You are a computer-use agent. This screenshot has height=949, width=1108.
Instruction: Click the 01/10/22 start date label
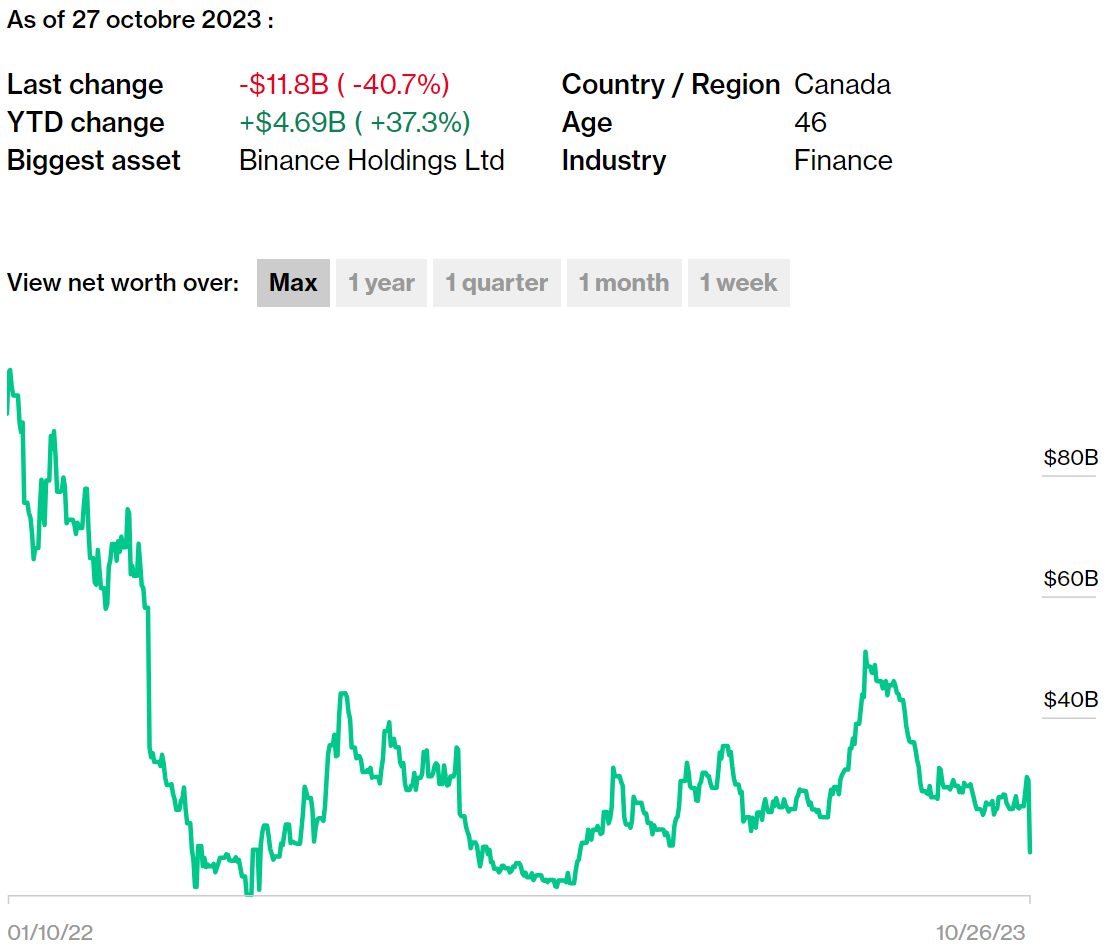[51, 932]
